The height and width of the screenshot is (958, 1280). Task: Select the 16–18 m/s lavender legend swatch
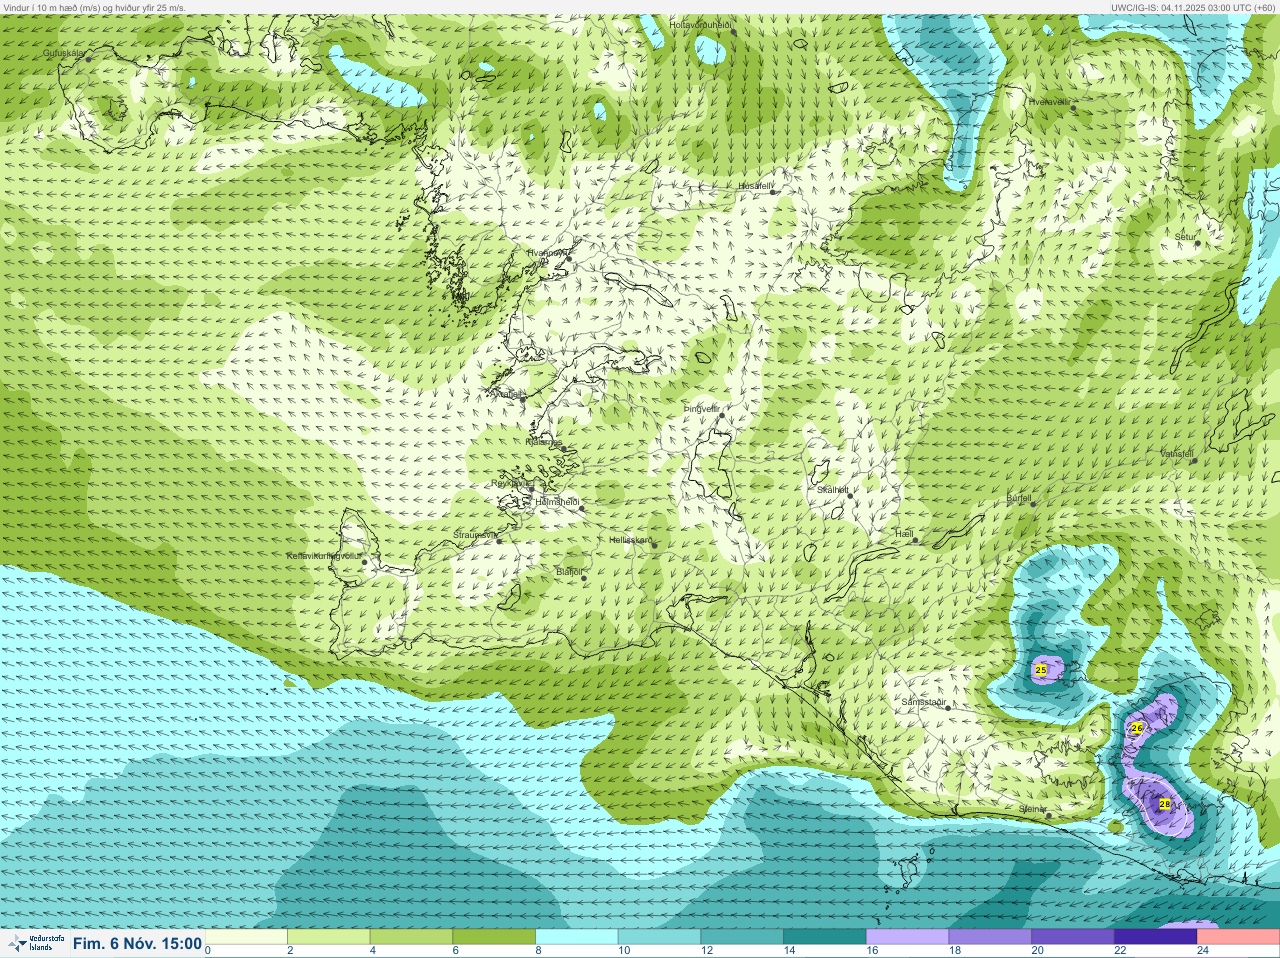pos(907,937)
